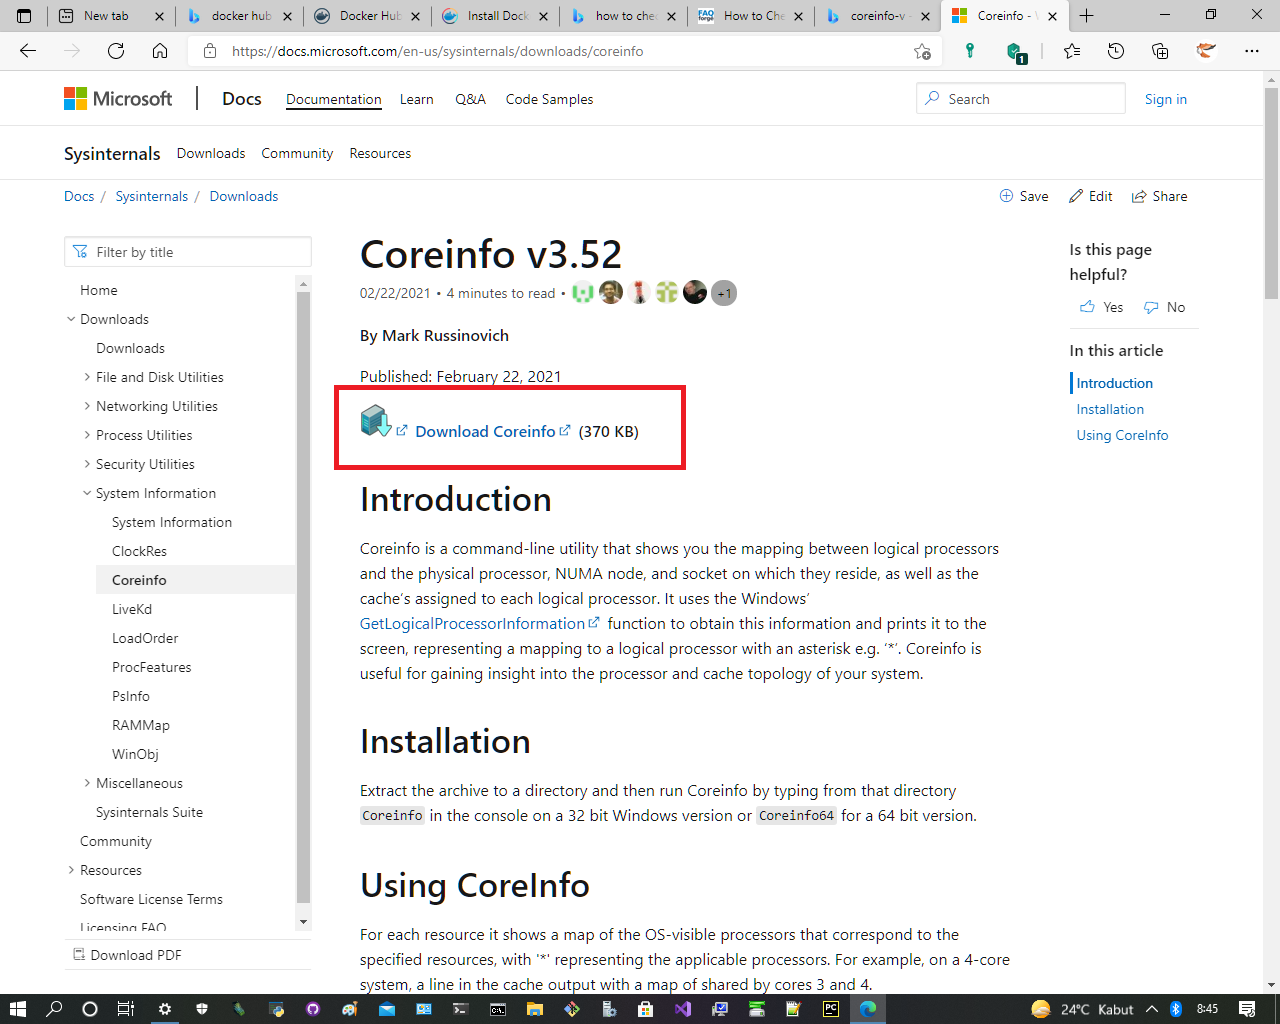
Task: Click the docs Search field
Action: click(1021, 99)
